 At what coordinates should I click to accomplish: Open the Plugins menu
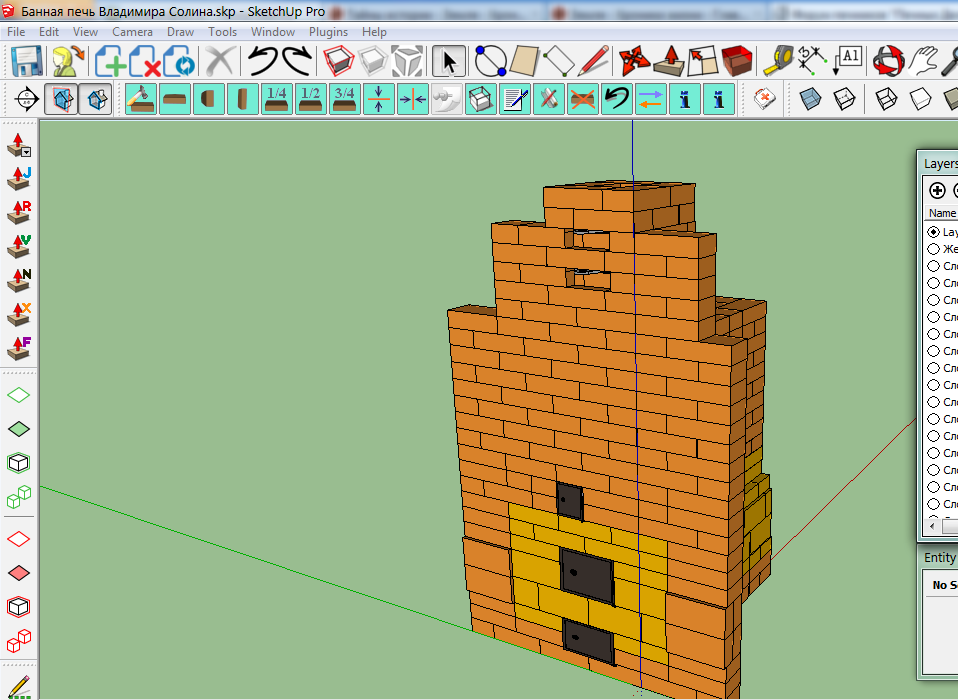point(328,32)
